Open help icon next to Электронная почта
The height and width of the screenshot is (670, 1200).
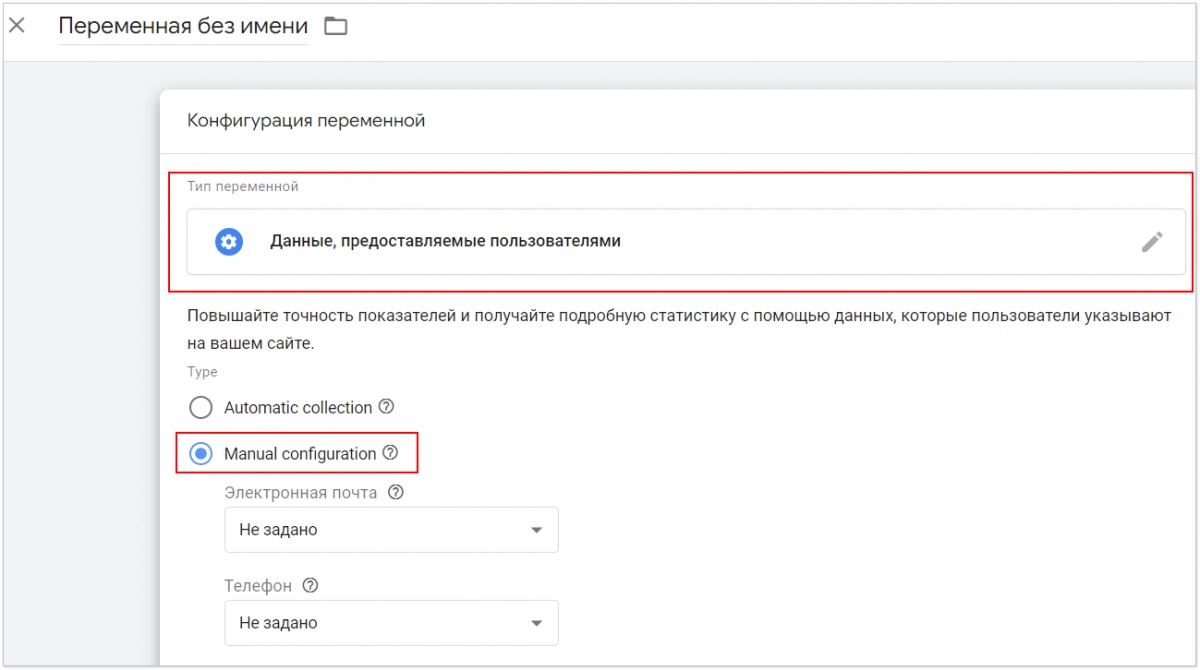[x=396, y=493]
